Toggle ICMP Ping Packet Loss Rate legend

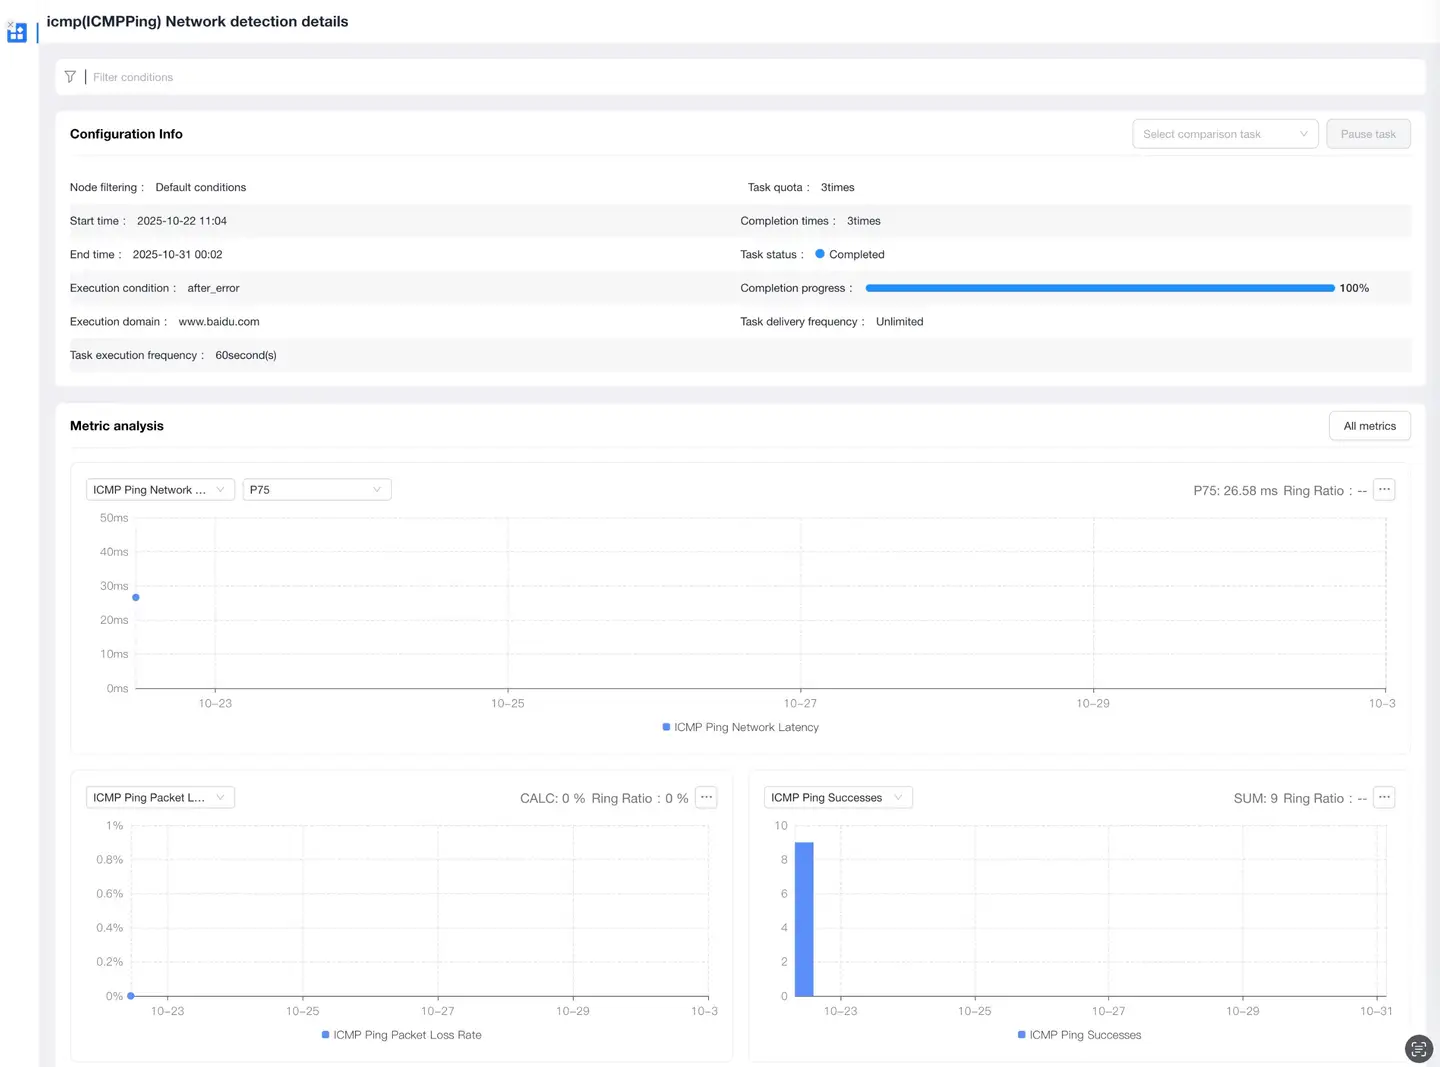(x=401, y=1035)
